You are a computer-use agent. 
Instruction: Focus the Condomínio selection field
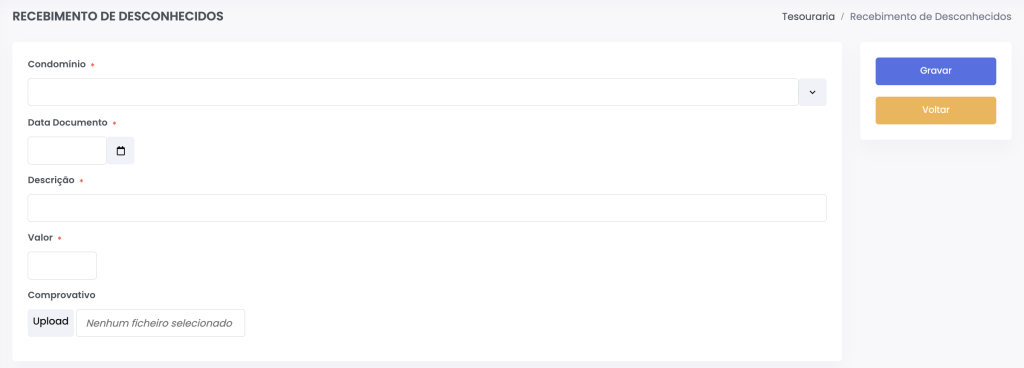pos(413,92)
